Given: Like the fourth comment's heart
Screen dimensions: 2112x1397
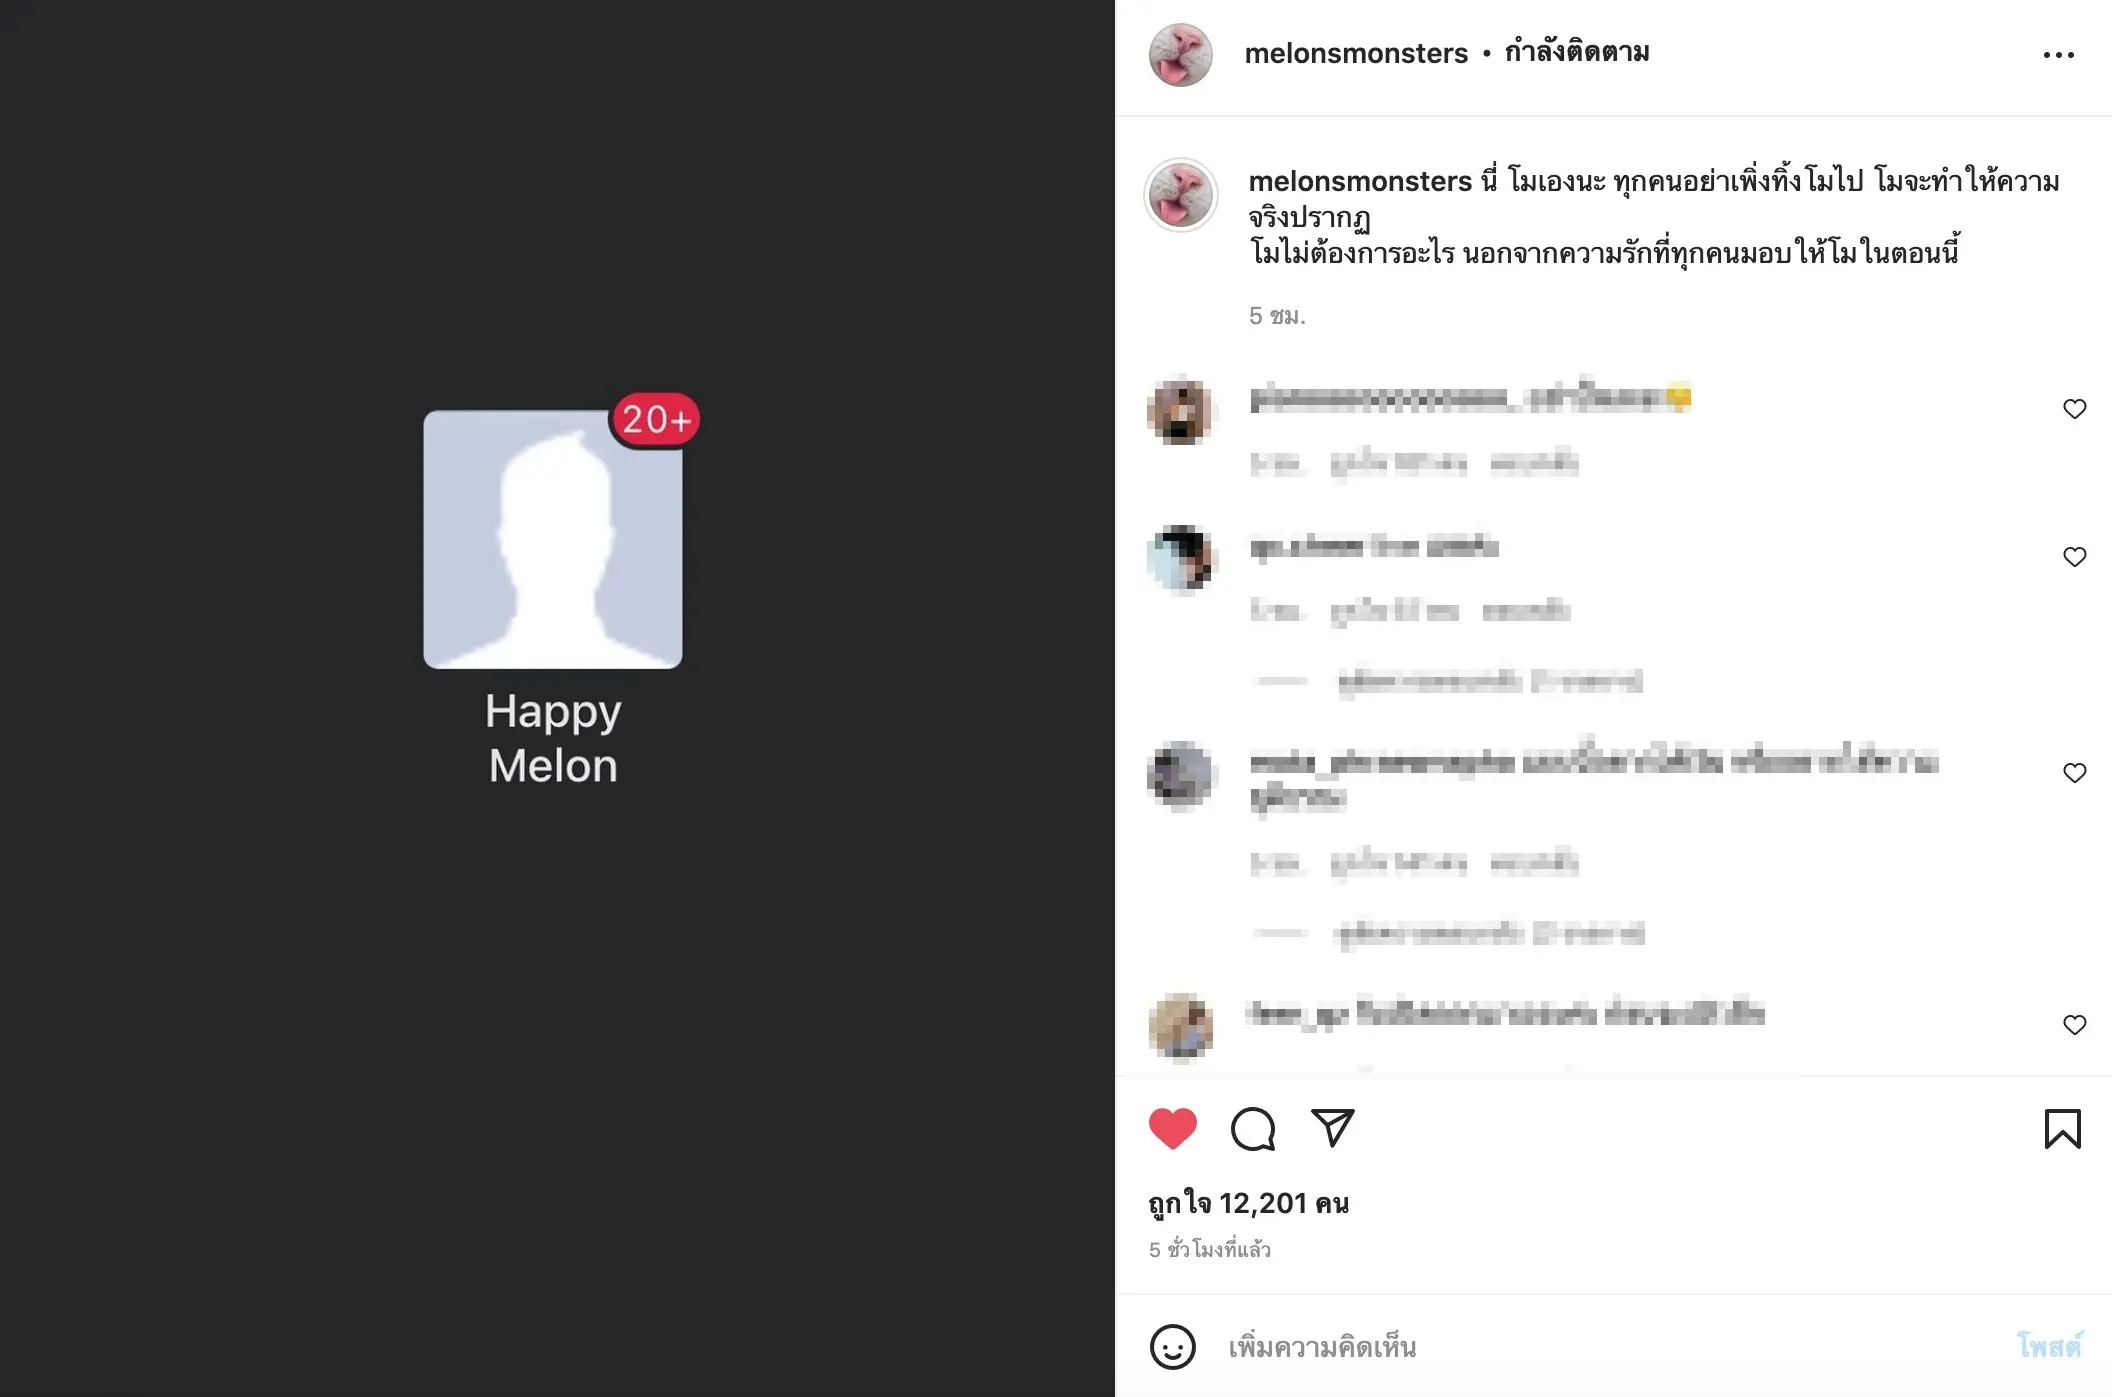Looking at the screenshot, I should [x=2075, y=1025].
